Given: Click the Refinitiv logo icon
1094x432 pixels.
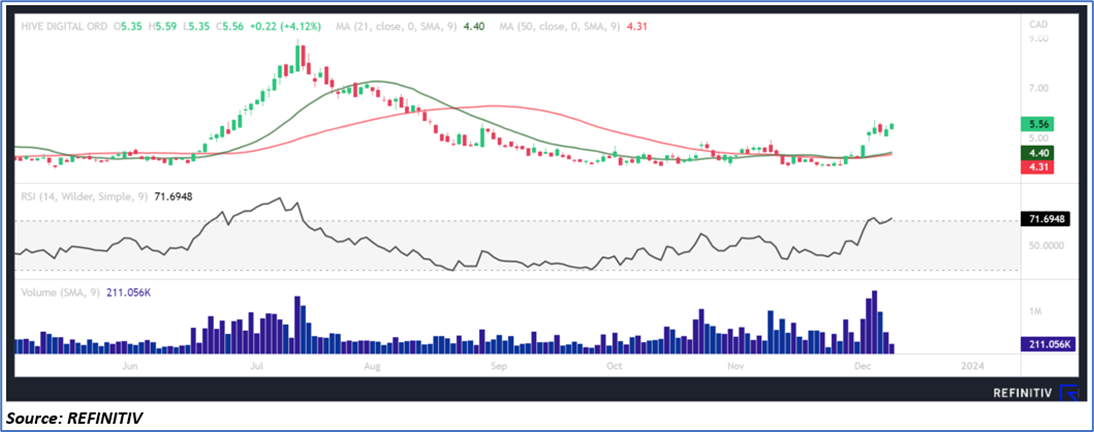Looking at the screenshot, I should point(1069,393).
